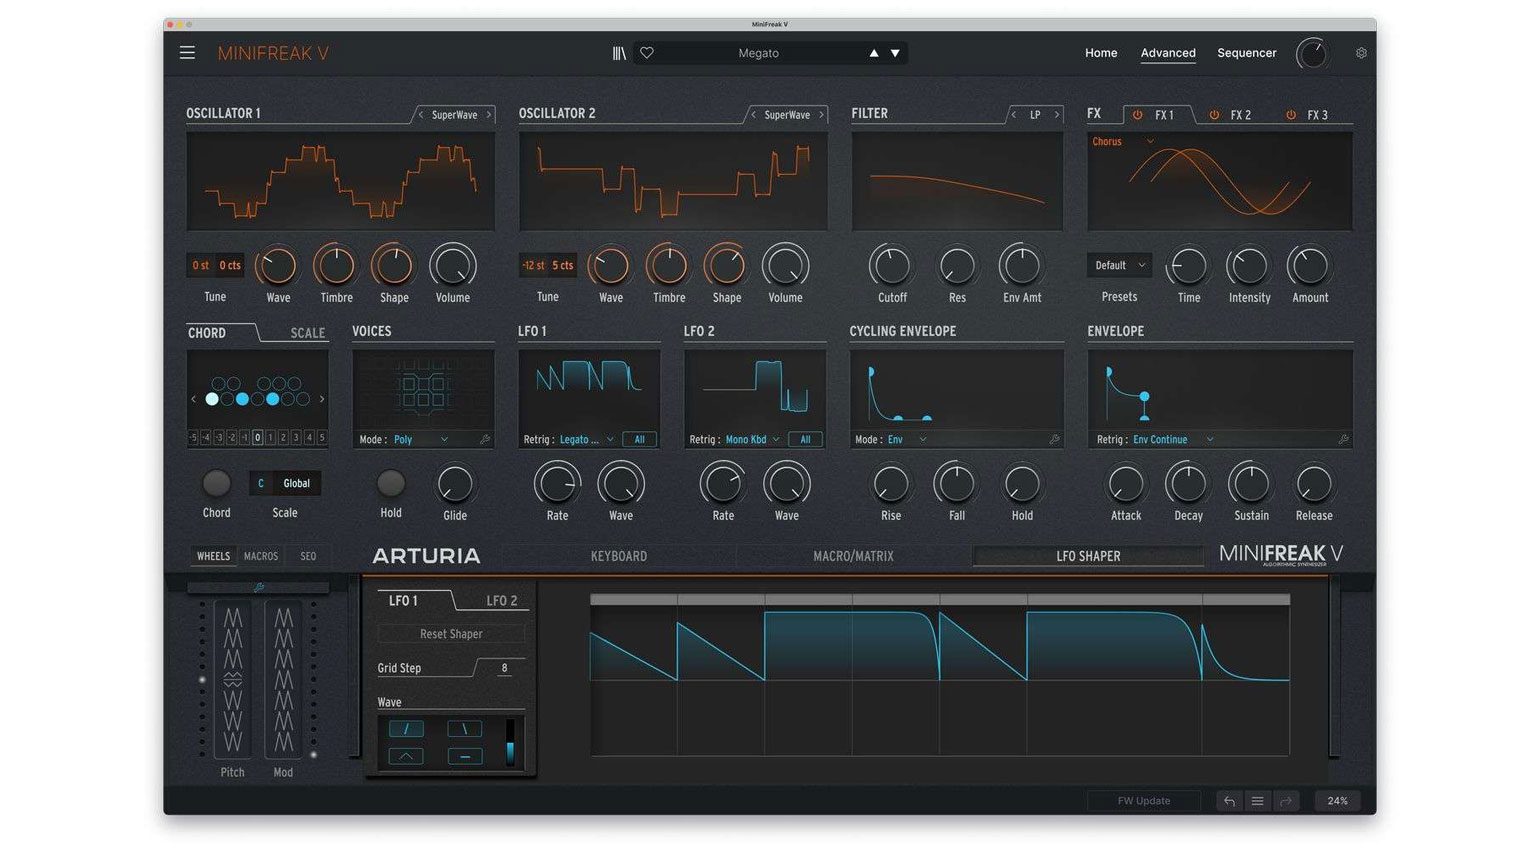This screenshot has width=1540, height=850.
Task: Enable FX 3 with its power button
Action: click(1291, 114)
